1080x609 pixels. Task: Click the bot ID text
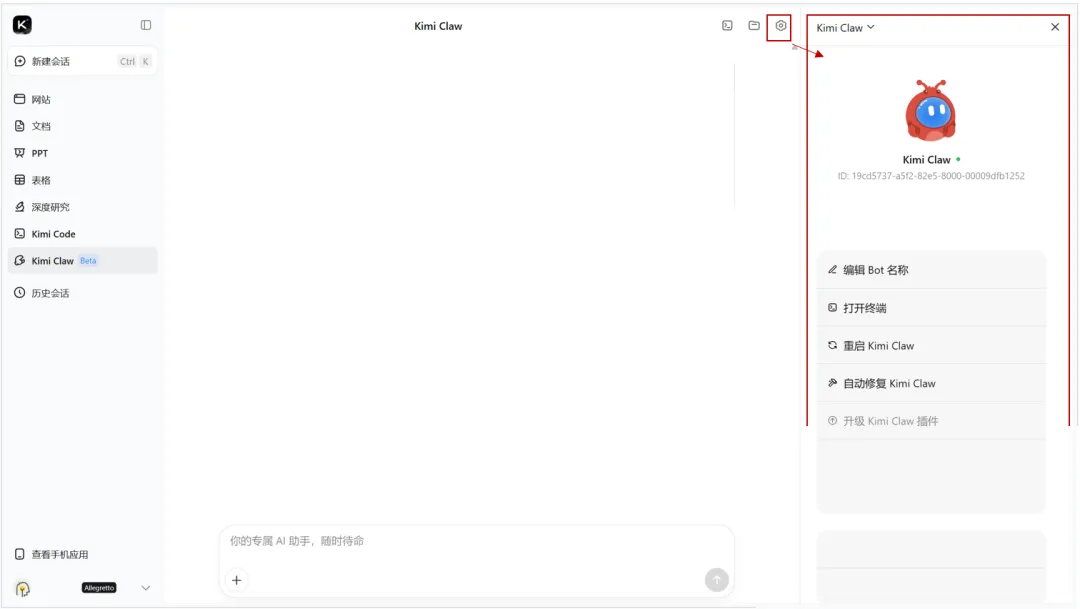tap(931, 176)
